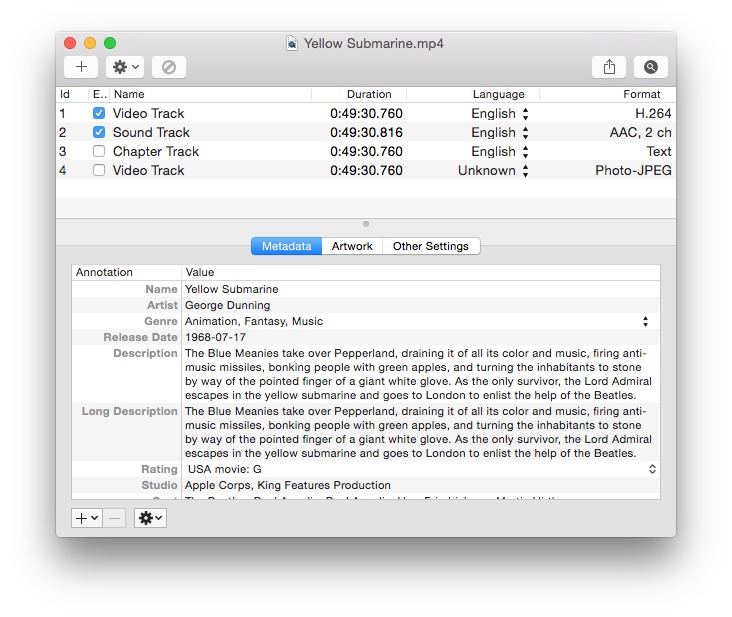The image size is (732, 617).
Task: Click the Studio value Apple Corps, King Features
Action: [288, 485]
